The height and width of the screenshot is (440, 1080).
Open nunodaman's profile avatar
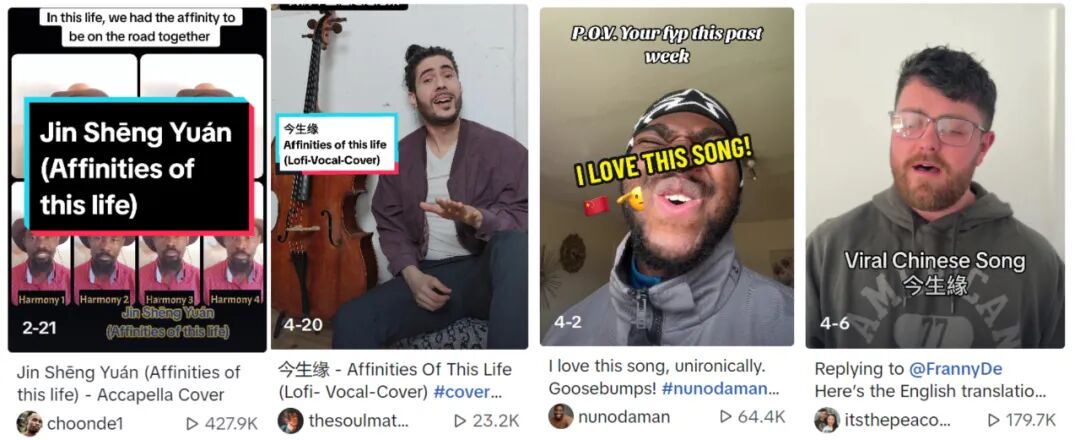[561, 417]
